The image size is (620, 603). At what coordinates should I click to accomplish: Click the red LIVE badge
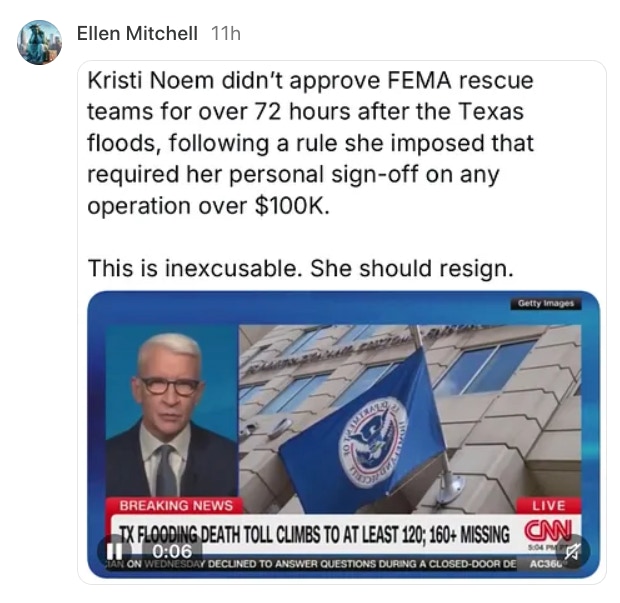click(x=549, y=505)
